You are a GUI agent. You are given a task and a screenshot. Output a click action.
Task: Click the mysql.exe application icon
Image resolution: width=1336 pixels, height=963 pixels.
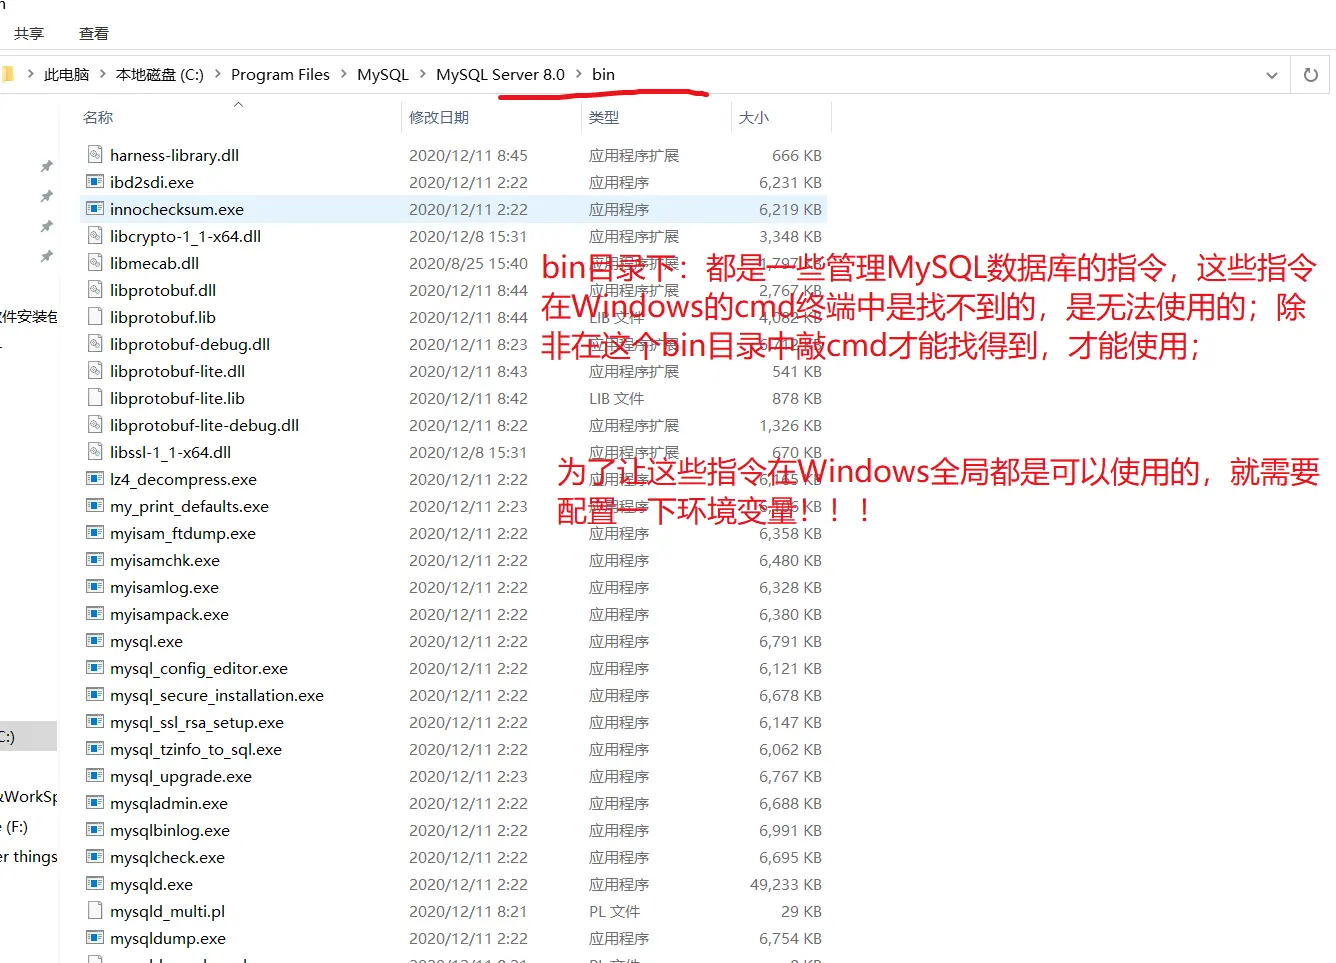click(x=95, y=641)
